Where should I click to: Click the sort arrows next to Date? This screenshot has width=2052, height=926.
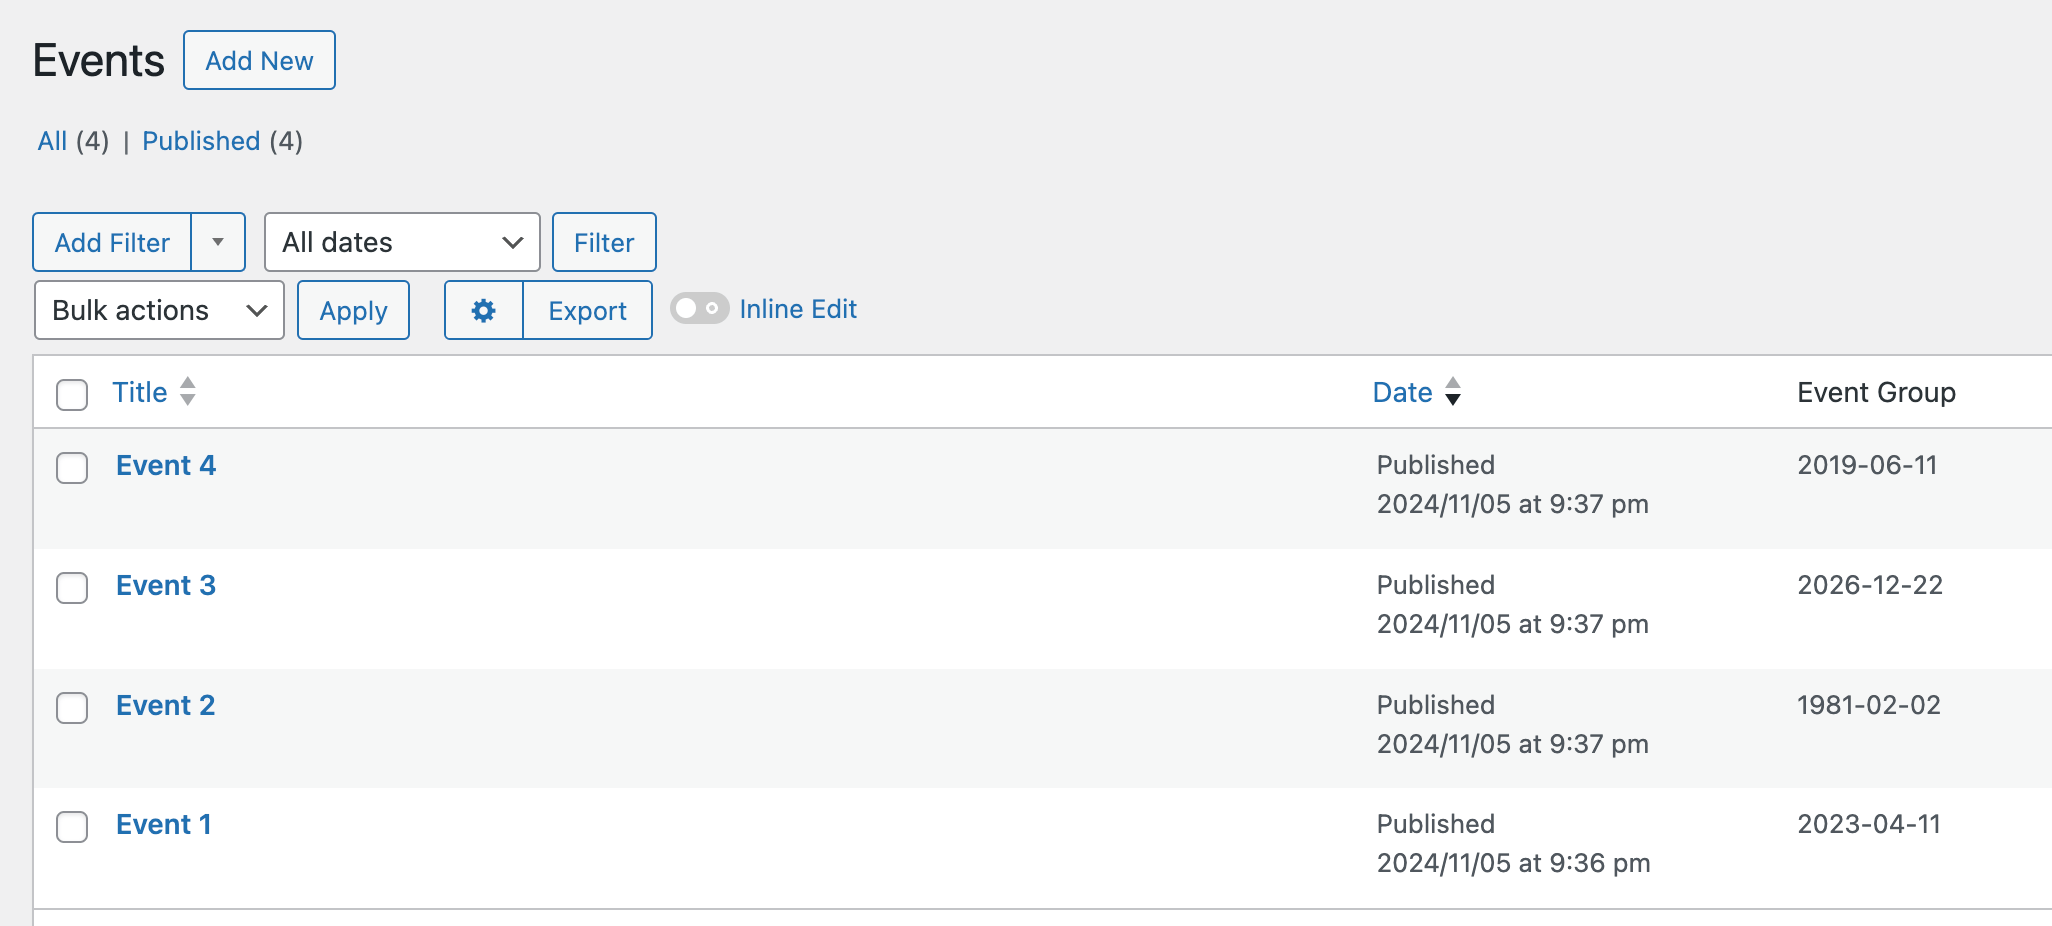tap(1453, 392)
